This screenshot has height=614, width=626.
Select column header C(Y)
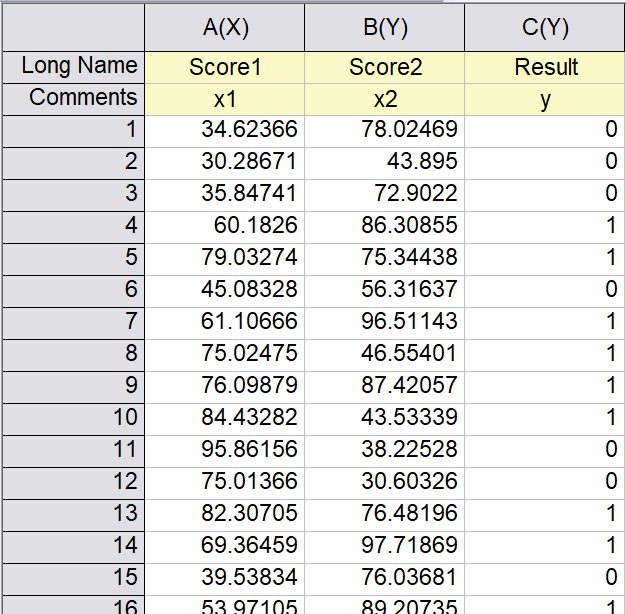click(x=545, y=28)
